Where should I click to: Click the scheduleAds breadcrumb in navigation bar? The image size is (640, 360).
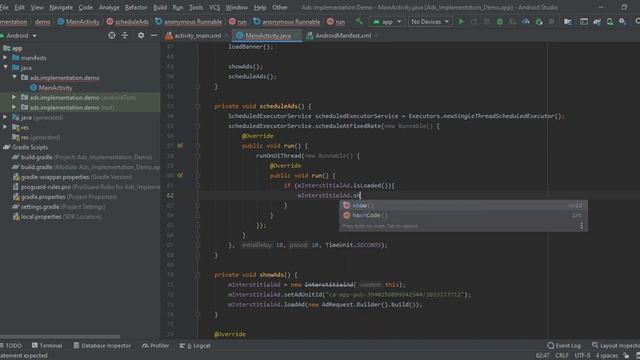pos(127,22)
